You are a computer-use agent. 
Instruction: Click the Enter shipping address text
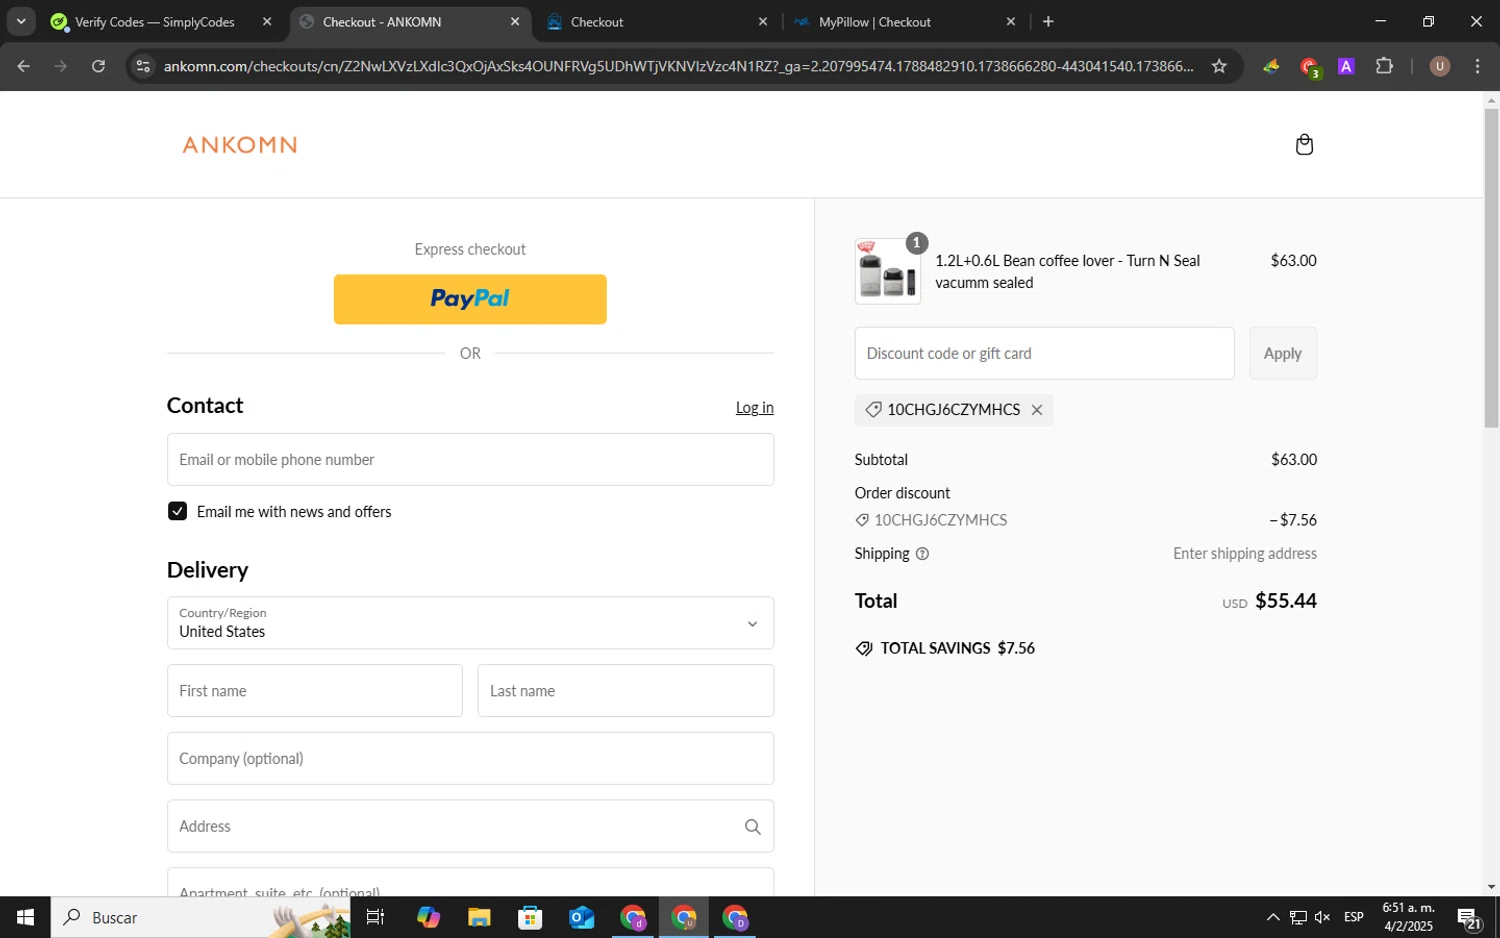[1244, 554]
